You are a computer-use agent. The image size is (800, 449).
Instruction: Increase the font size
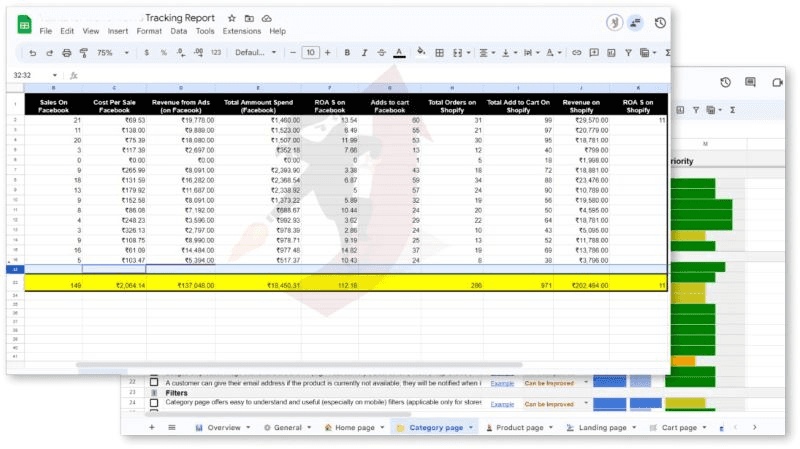tap(328, 53)
